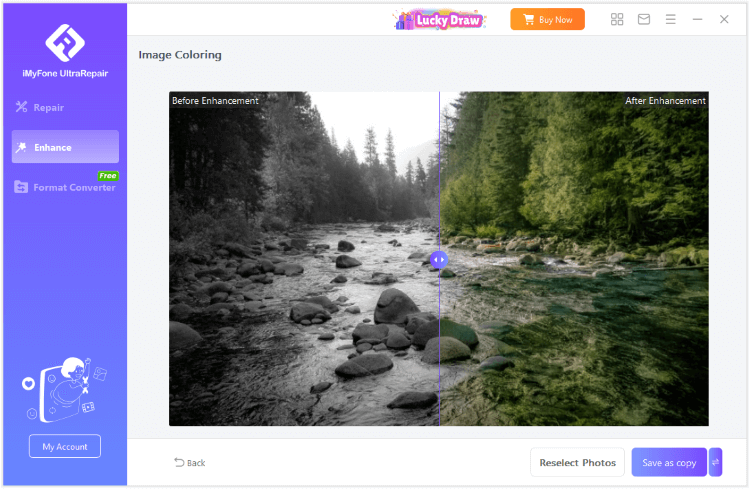Click the Buy Now shopping cart button

(x=547, y=19)
